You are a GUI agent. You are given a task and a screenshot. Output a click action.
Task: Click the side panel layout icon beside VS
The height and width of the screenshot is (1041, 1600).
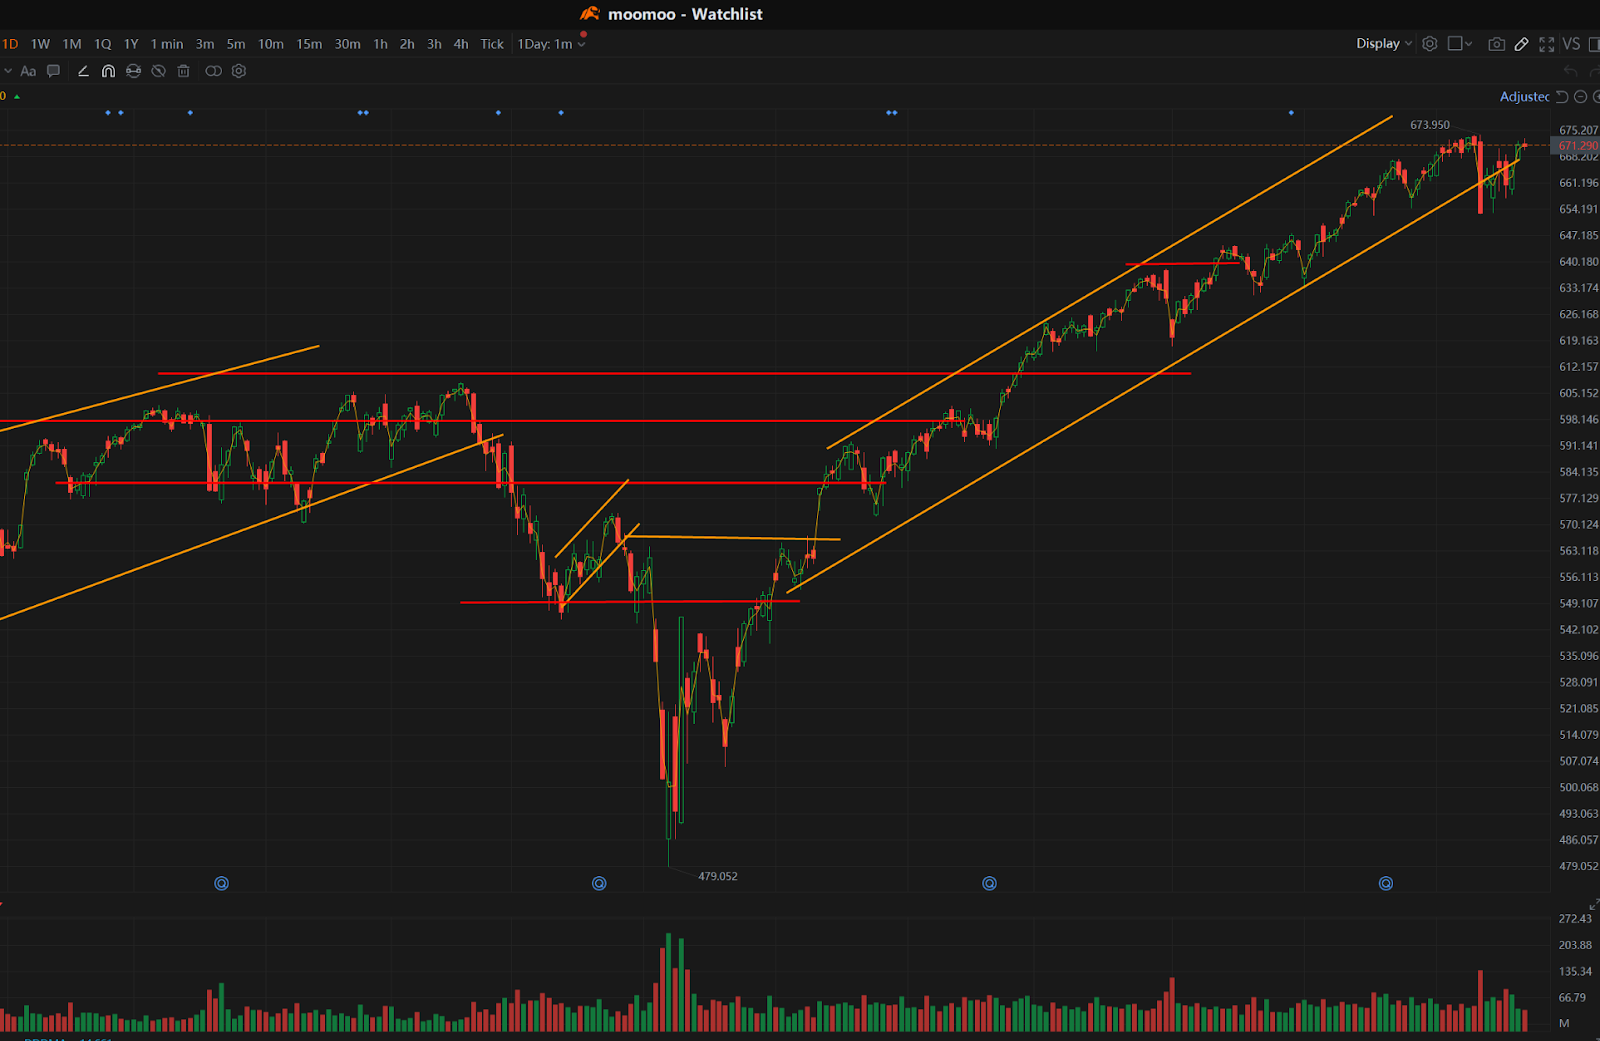point(1594,44)
